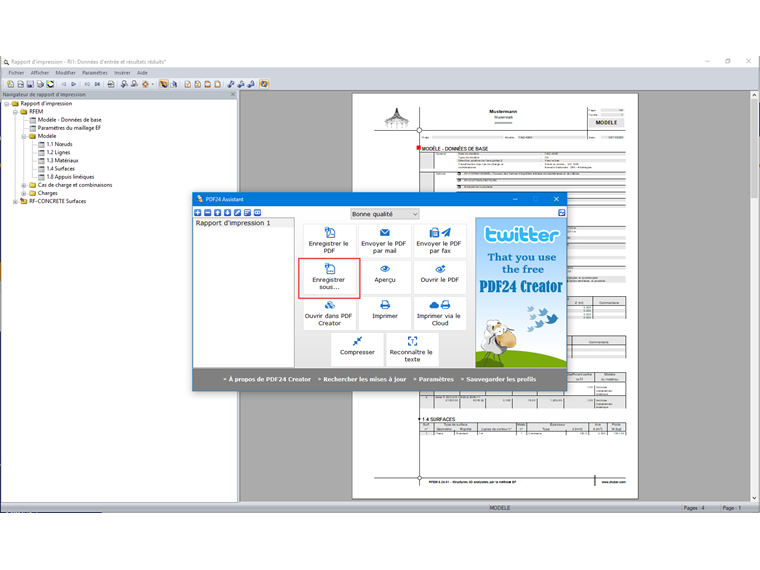Screen dimensions: 760x570
Task: Close the Navigateur de rapport d'impression panel
Action: [233, 95]
